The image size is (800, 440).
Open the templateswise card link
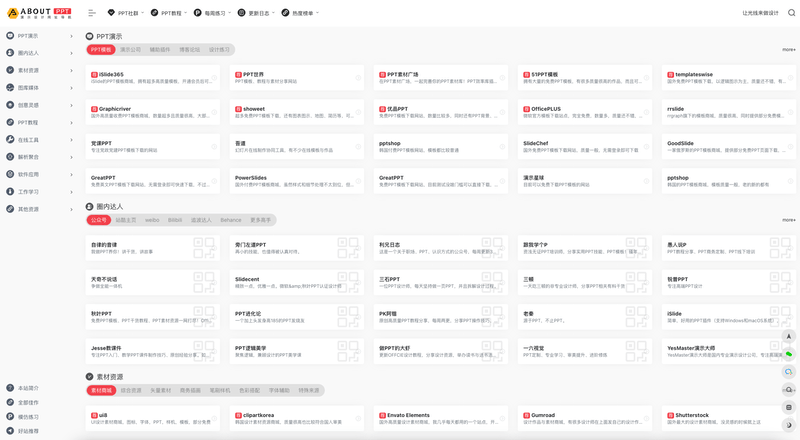729,78
